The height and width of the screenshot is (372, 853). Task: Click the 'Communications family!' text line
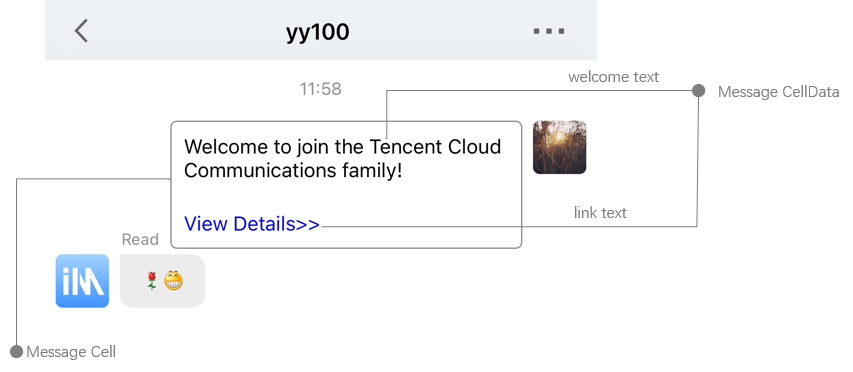(293, 171)
